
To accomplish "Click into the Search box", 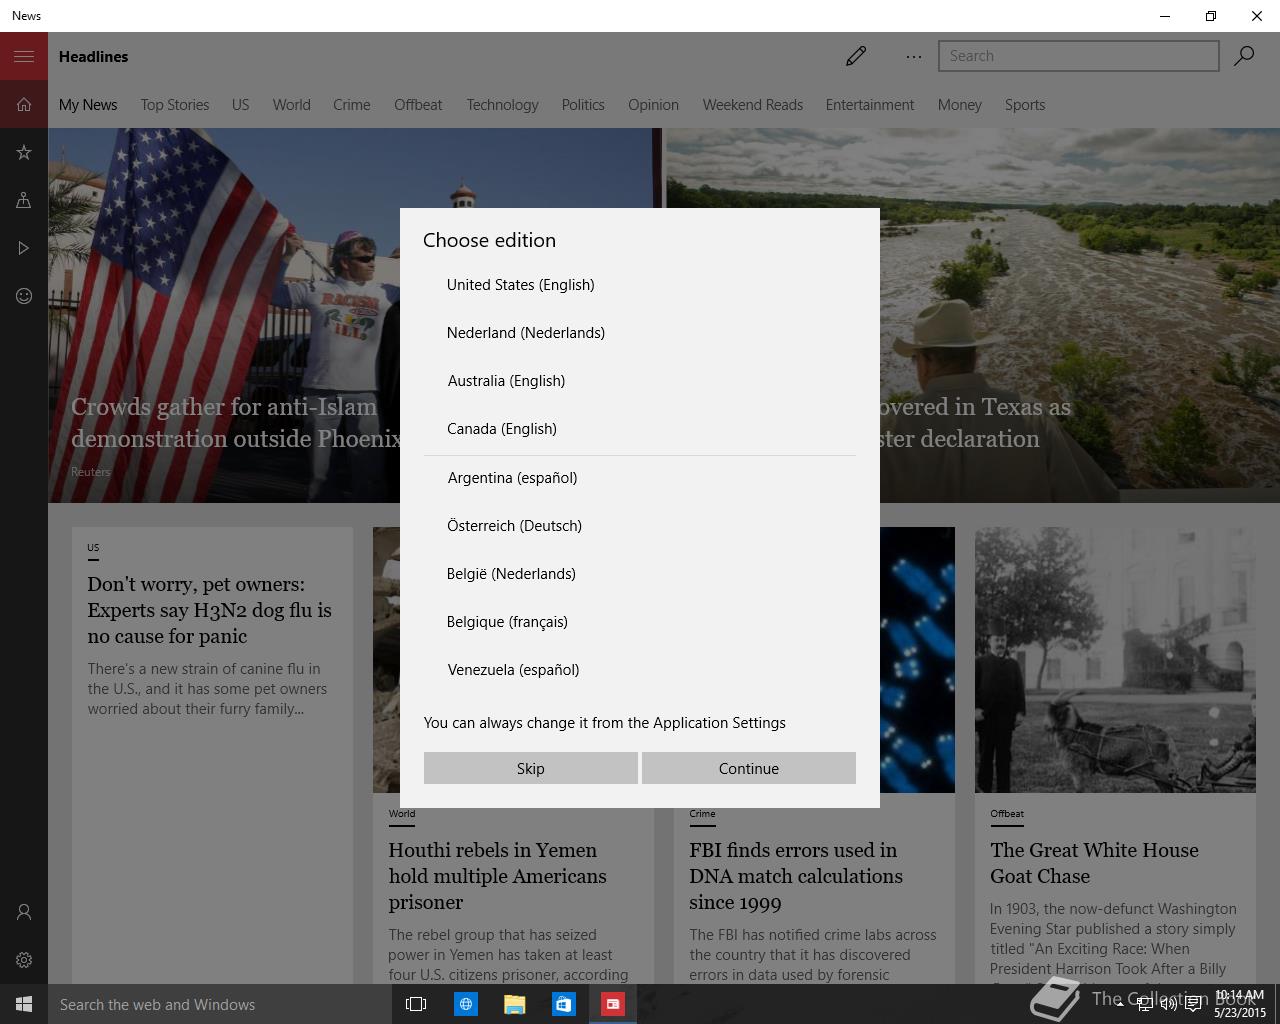I will [1078, 56].
